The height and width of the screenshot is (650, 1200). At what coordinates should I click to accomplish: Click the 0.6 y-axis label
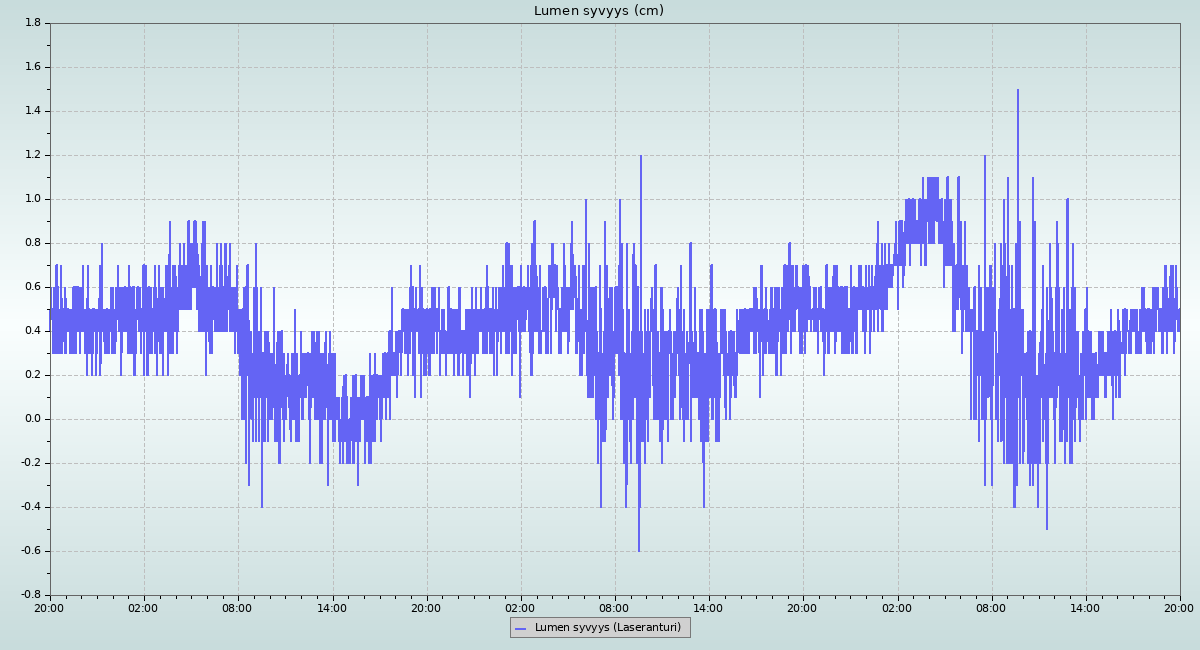click(32, 287)
